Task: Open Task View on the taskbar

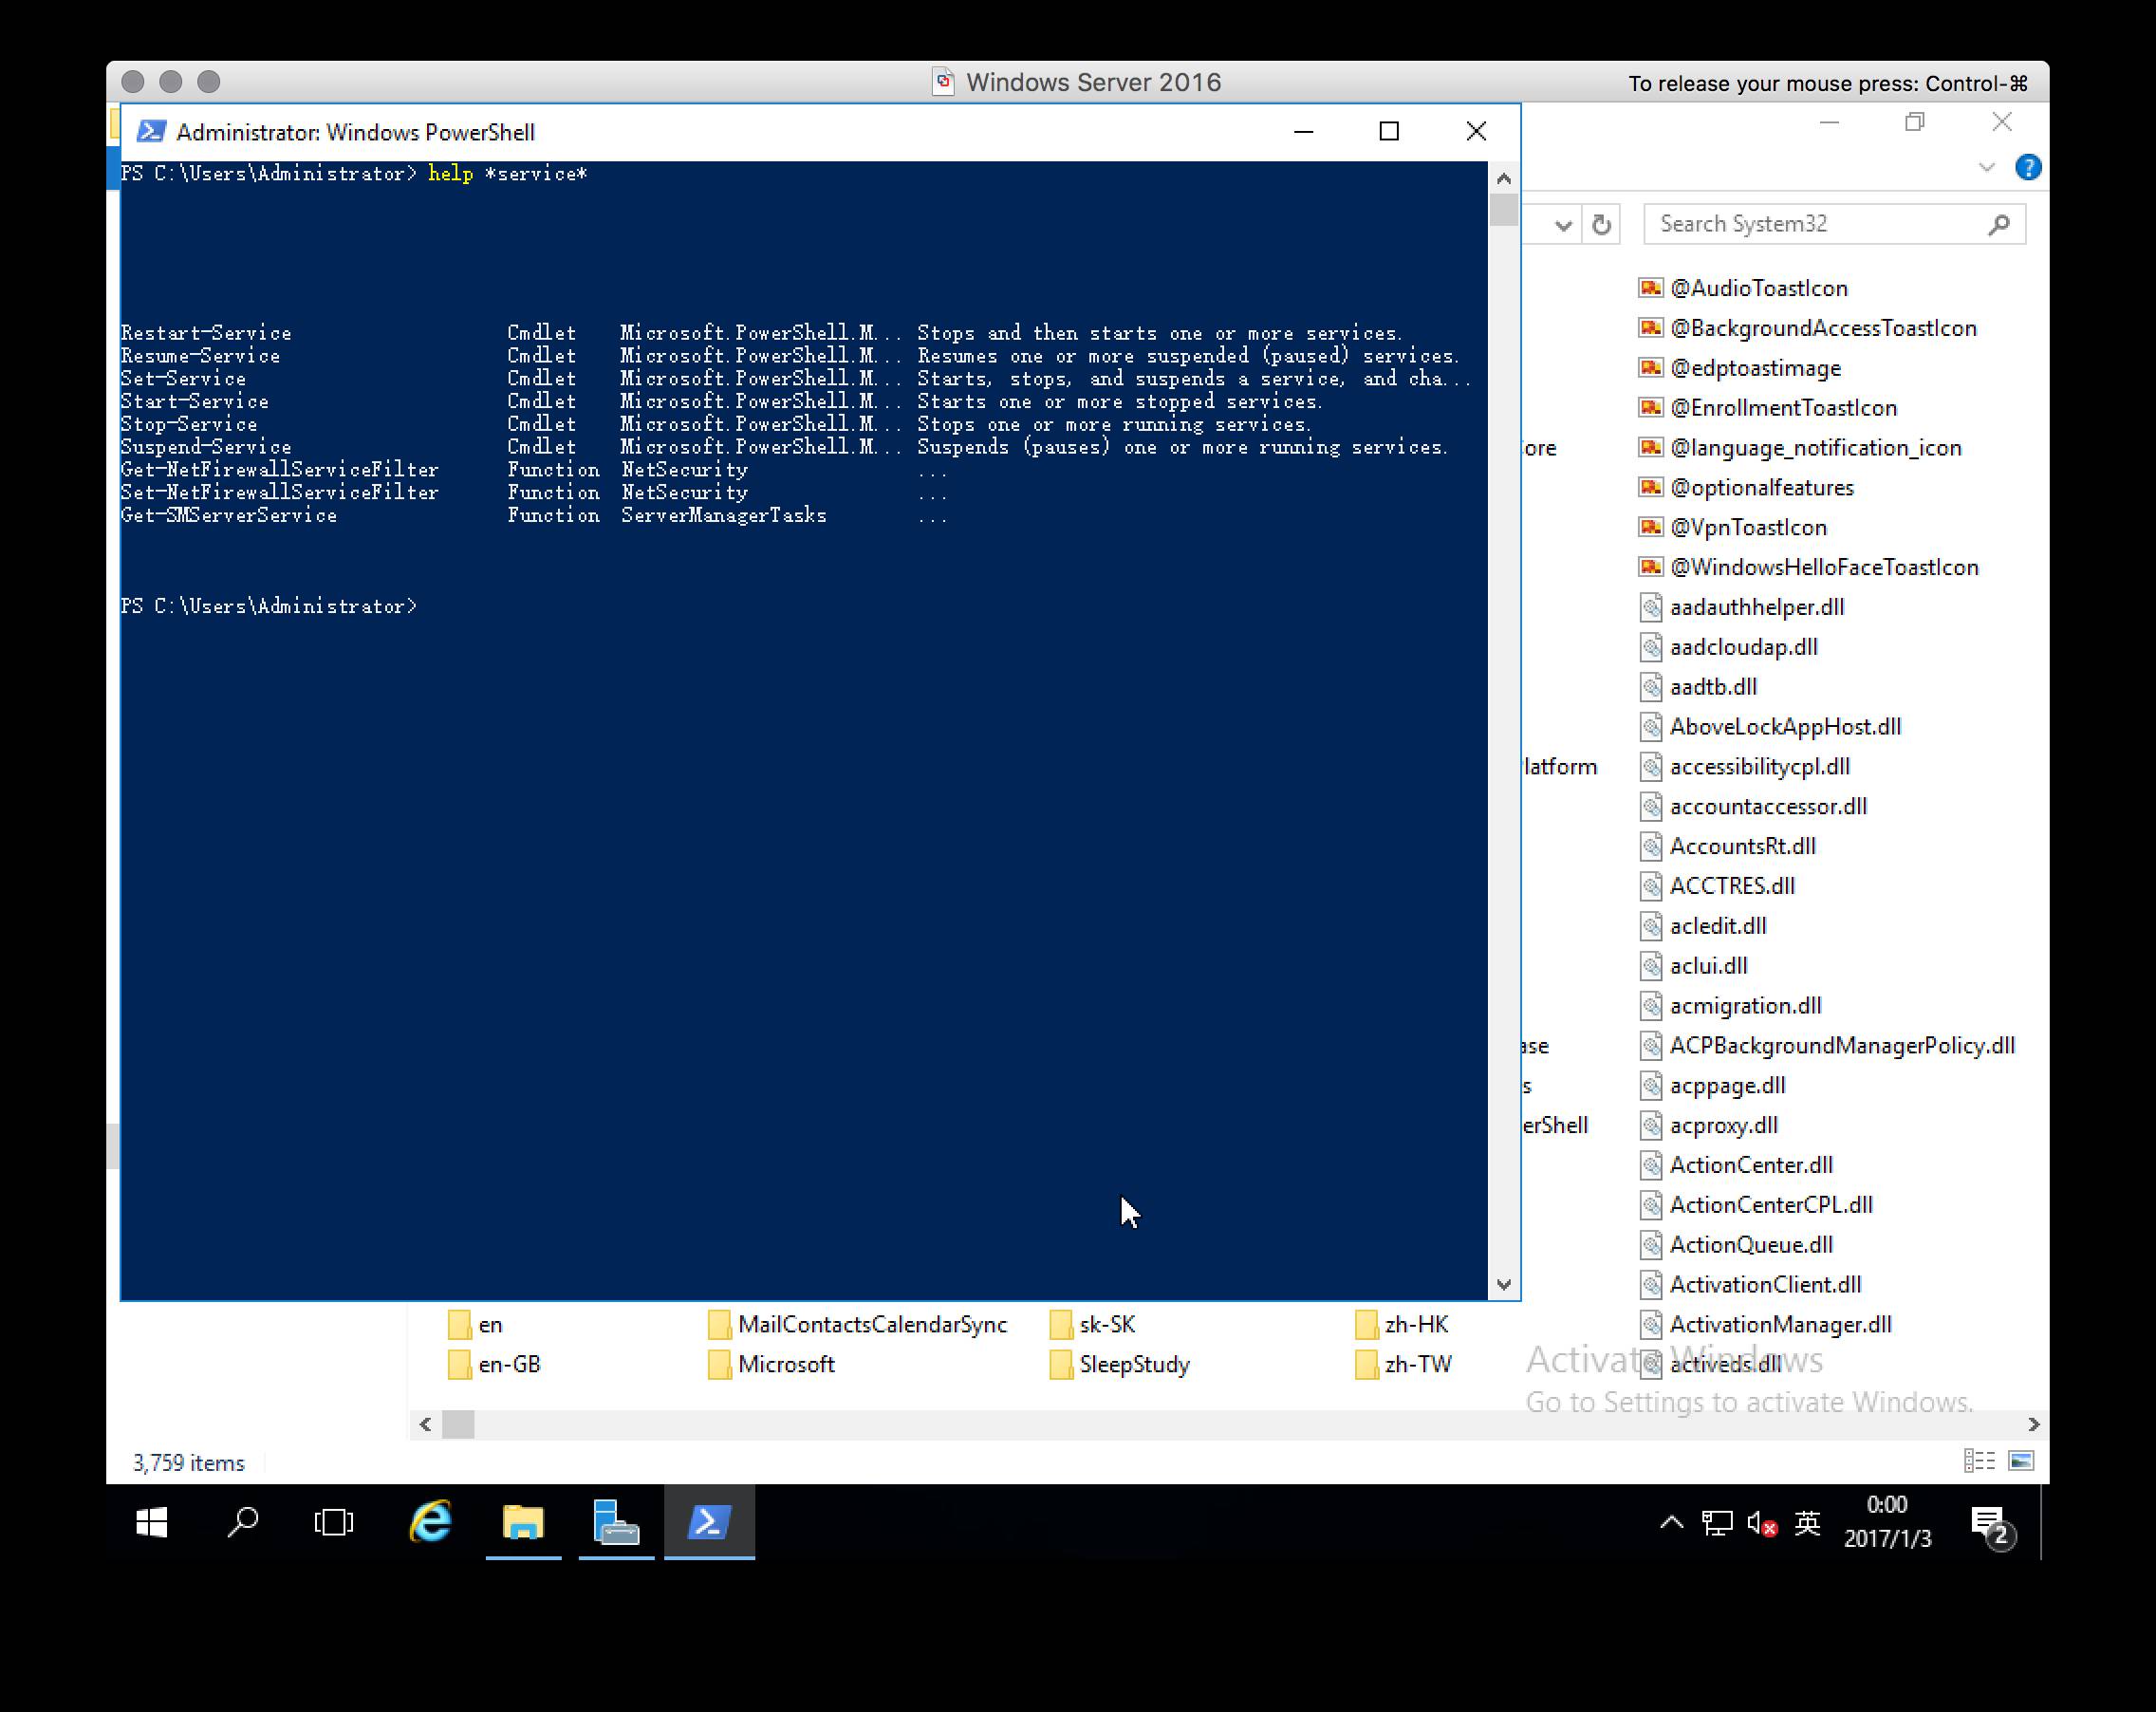Action: coord(333,1522)
